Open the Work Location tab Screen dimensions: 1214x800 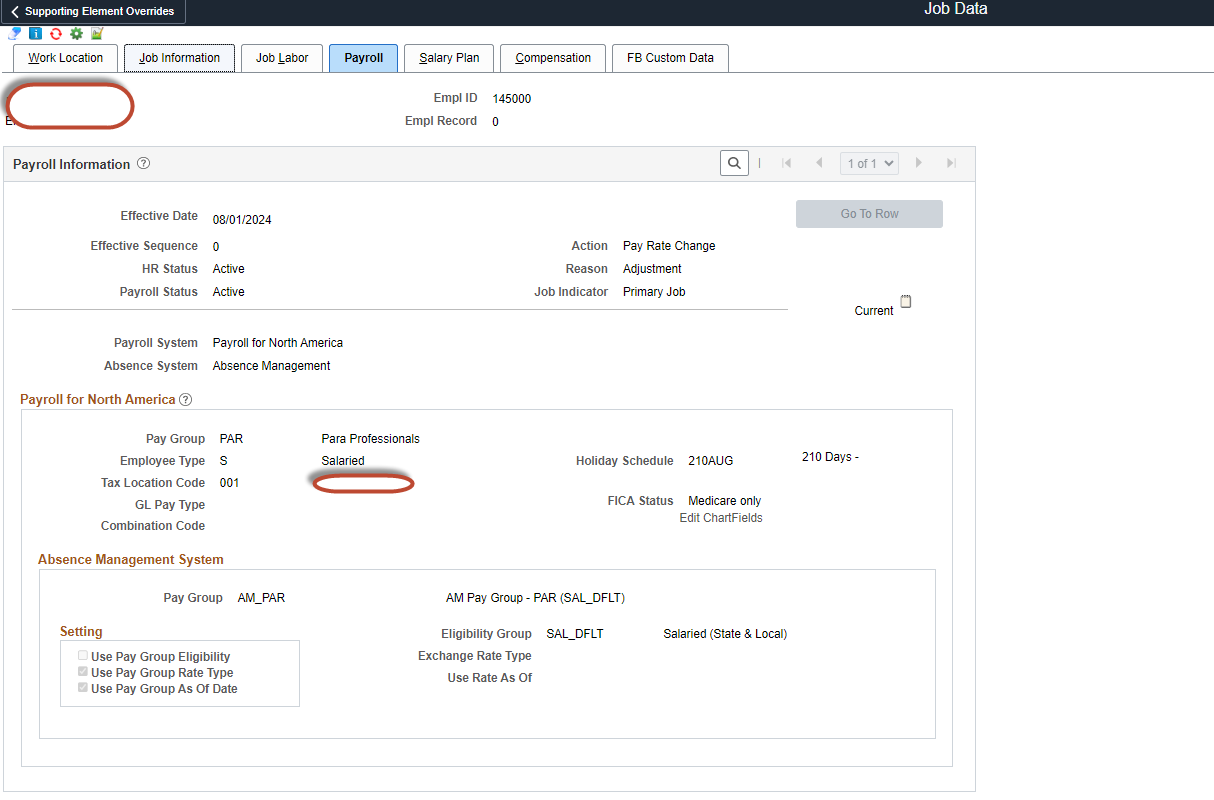[x=64, y=58]
